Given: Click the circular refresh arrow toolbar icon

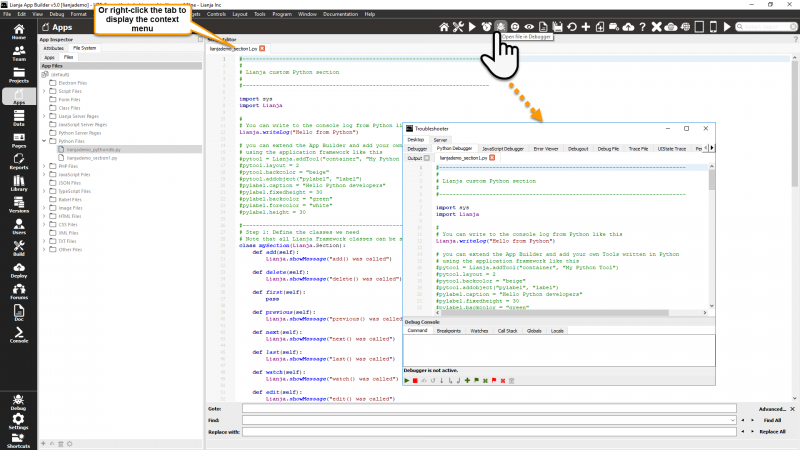Looking at the screenshot, I should pos(572,27).
